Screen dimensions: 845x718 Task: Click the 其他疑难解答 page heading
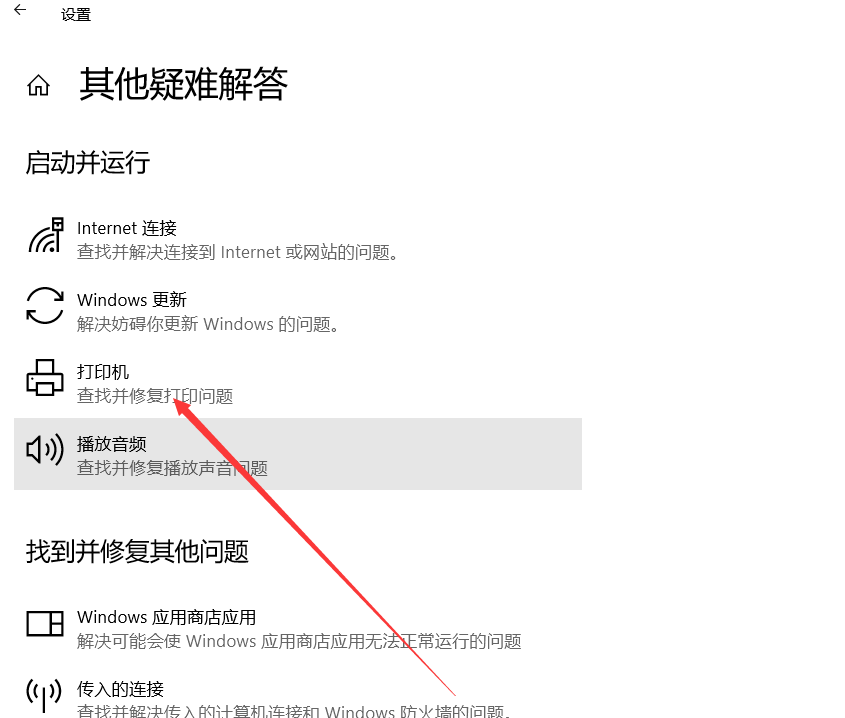184,84
